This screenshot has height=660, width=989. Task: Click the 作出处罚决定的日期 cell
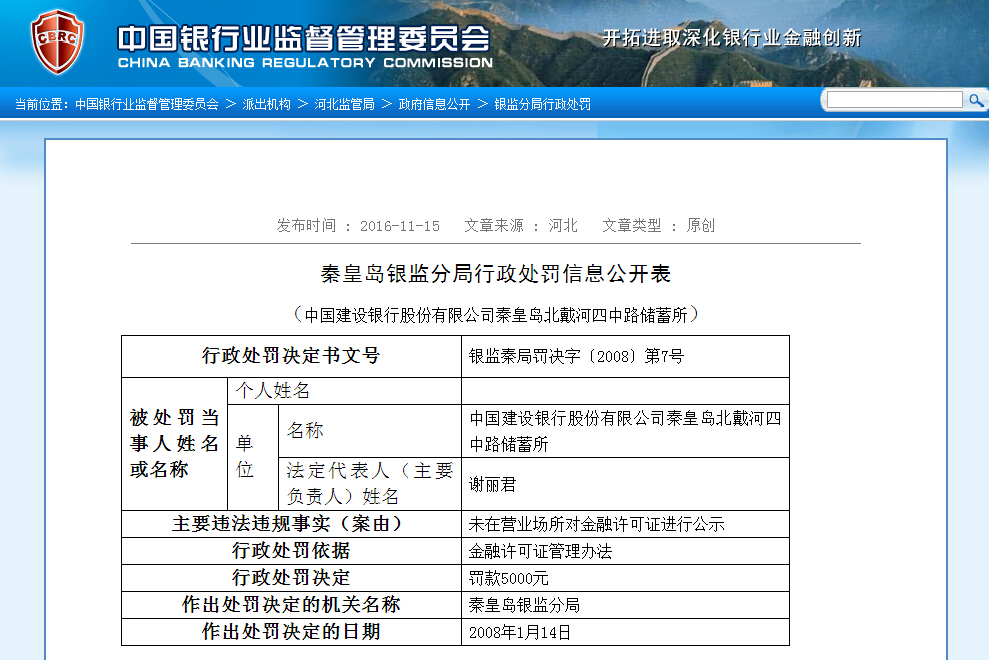point(291,632)
